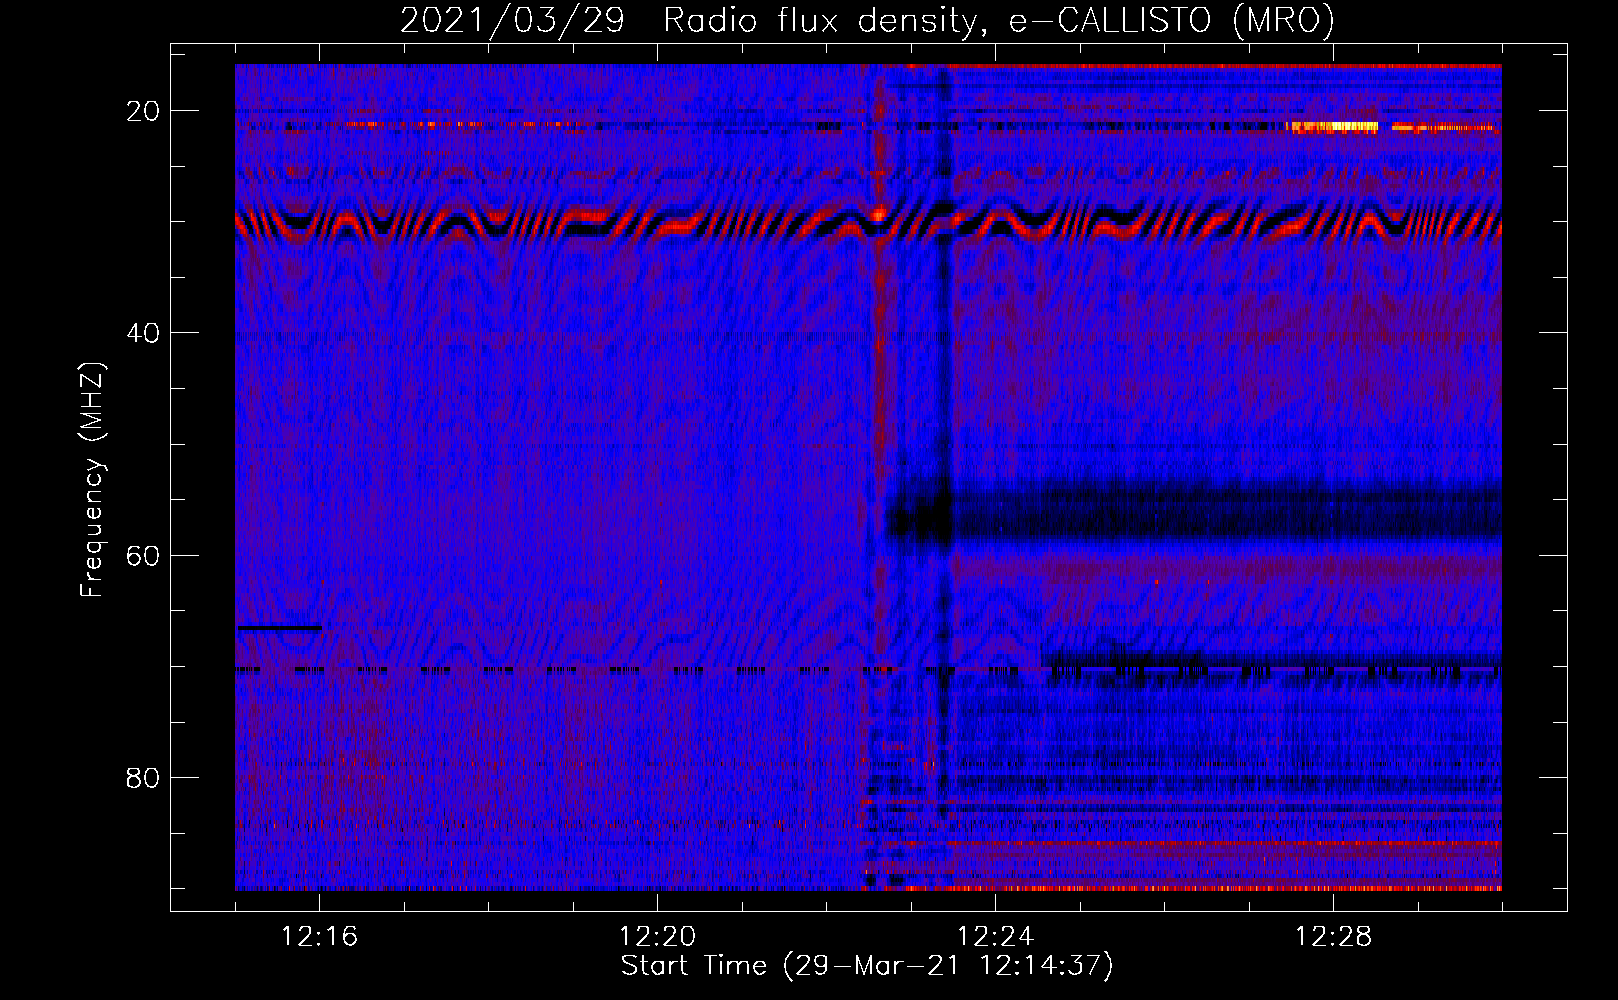
Task: Click the '12:16' time tick label
Action: click(319, 937)
